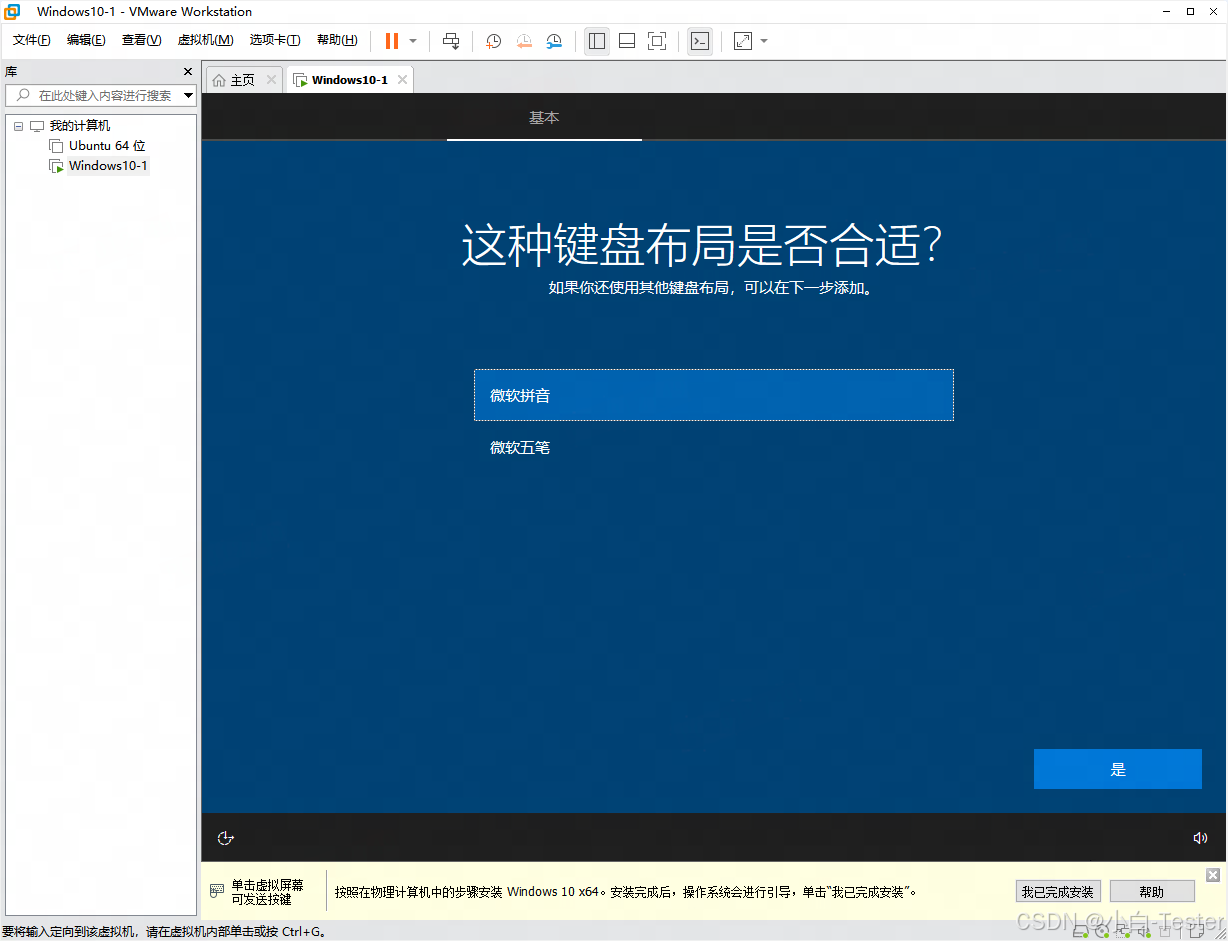Viewport: 1228px width, 941px height.
Task: Select the 微软五笔 keyboard layout
Action: coord(714,447)
